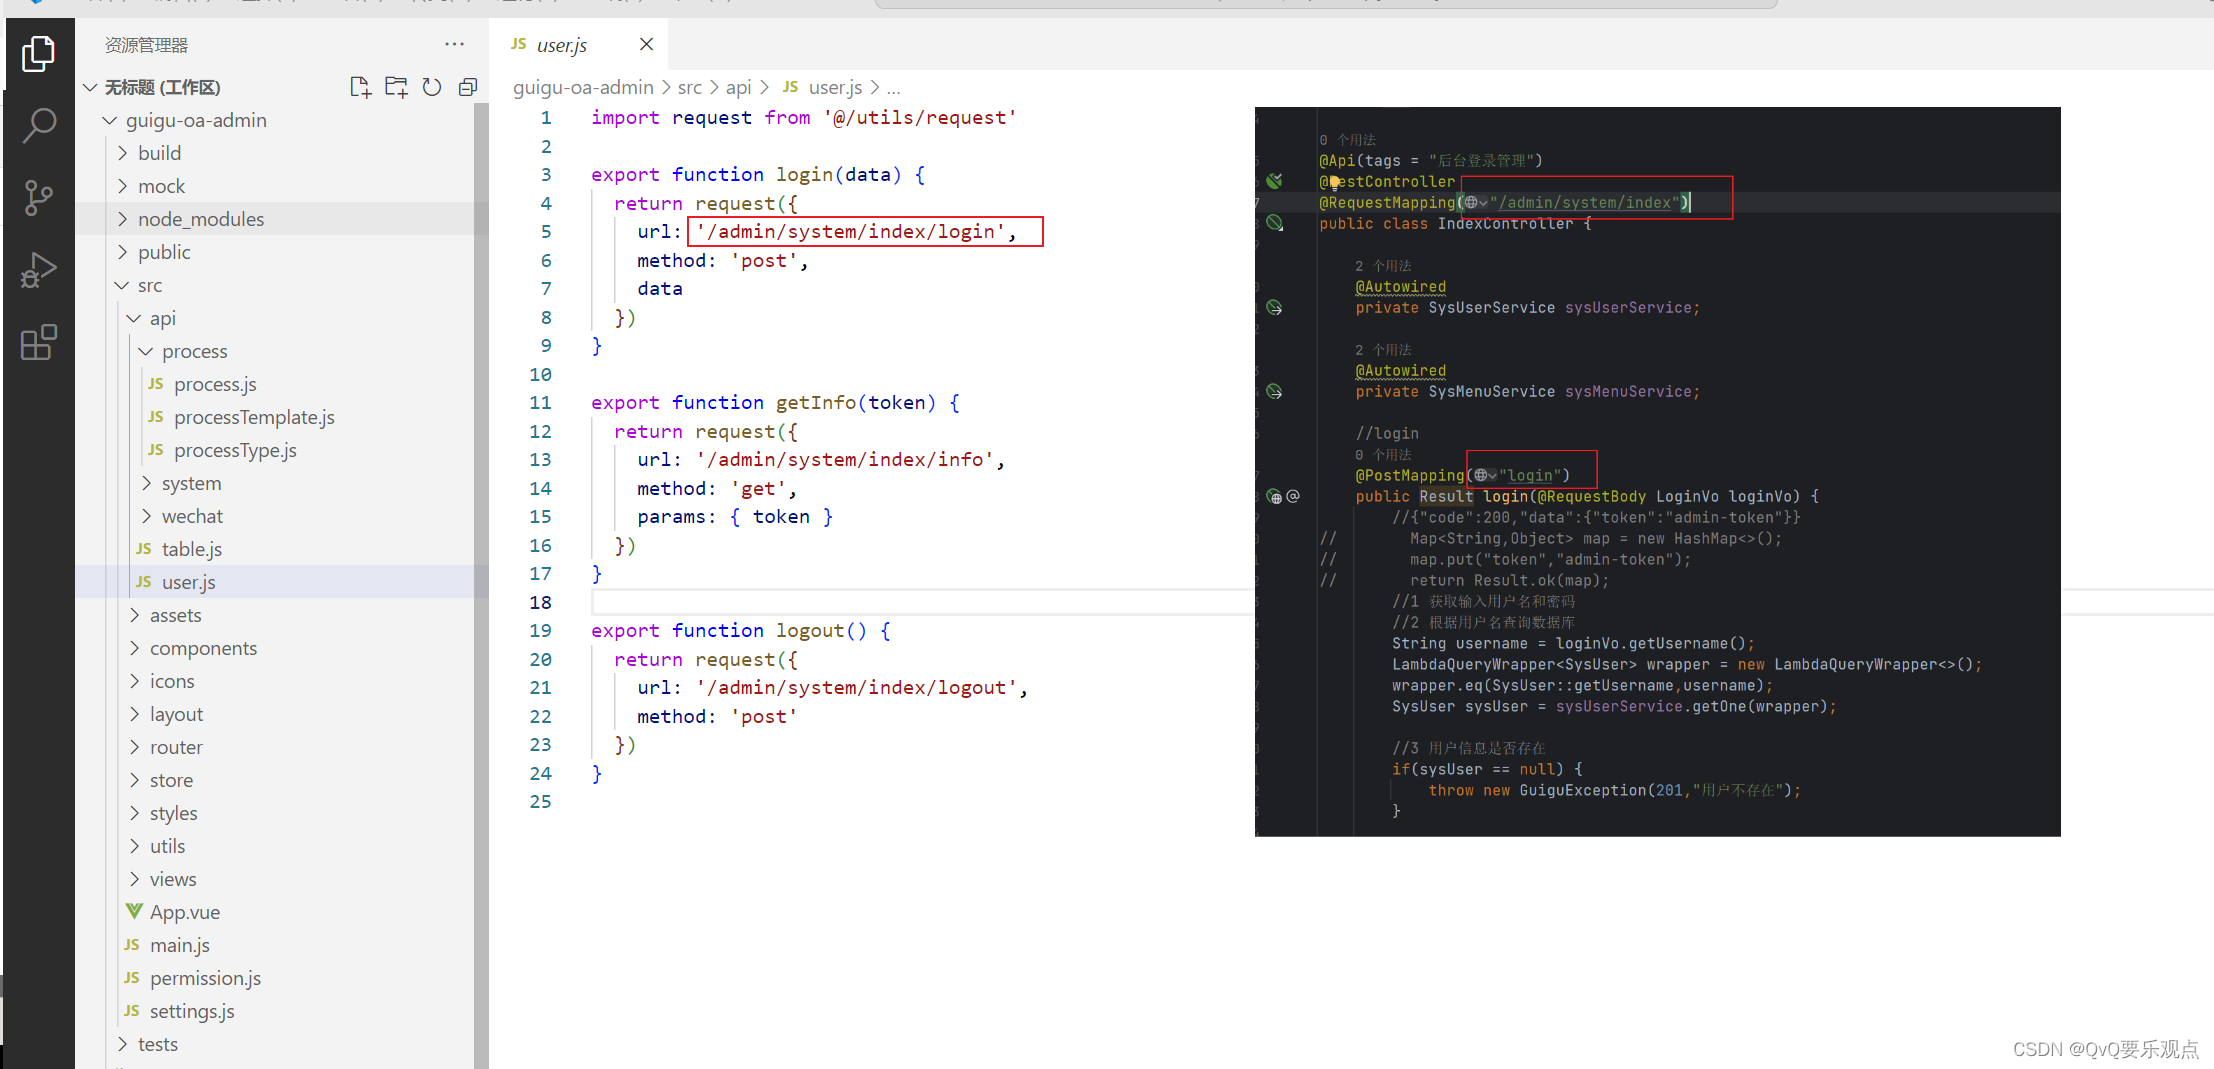Open App.vue file
Image resolution: width=2214 pixels, height=1069 pixels.
coord(184,912)
